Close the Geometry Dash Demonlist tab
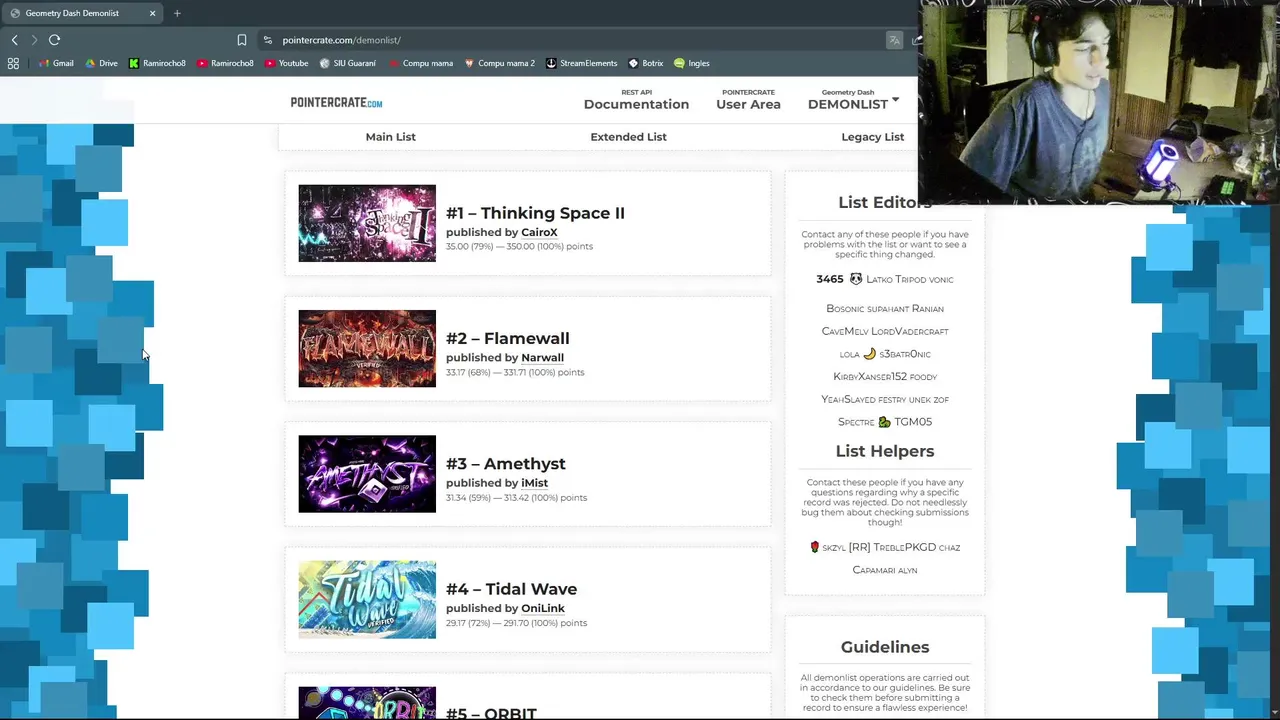 click(152, 13)
